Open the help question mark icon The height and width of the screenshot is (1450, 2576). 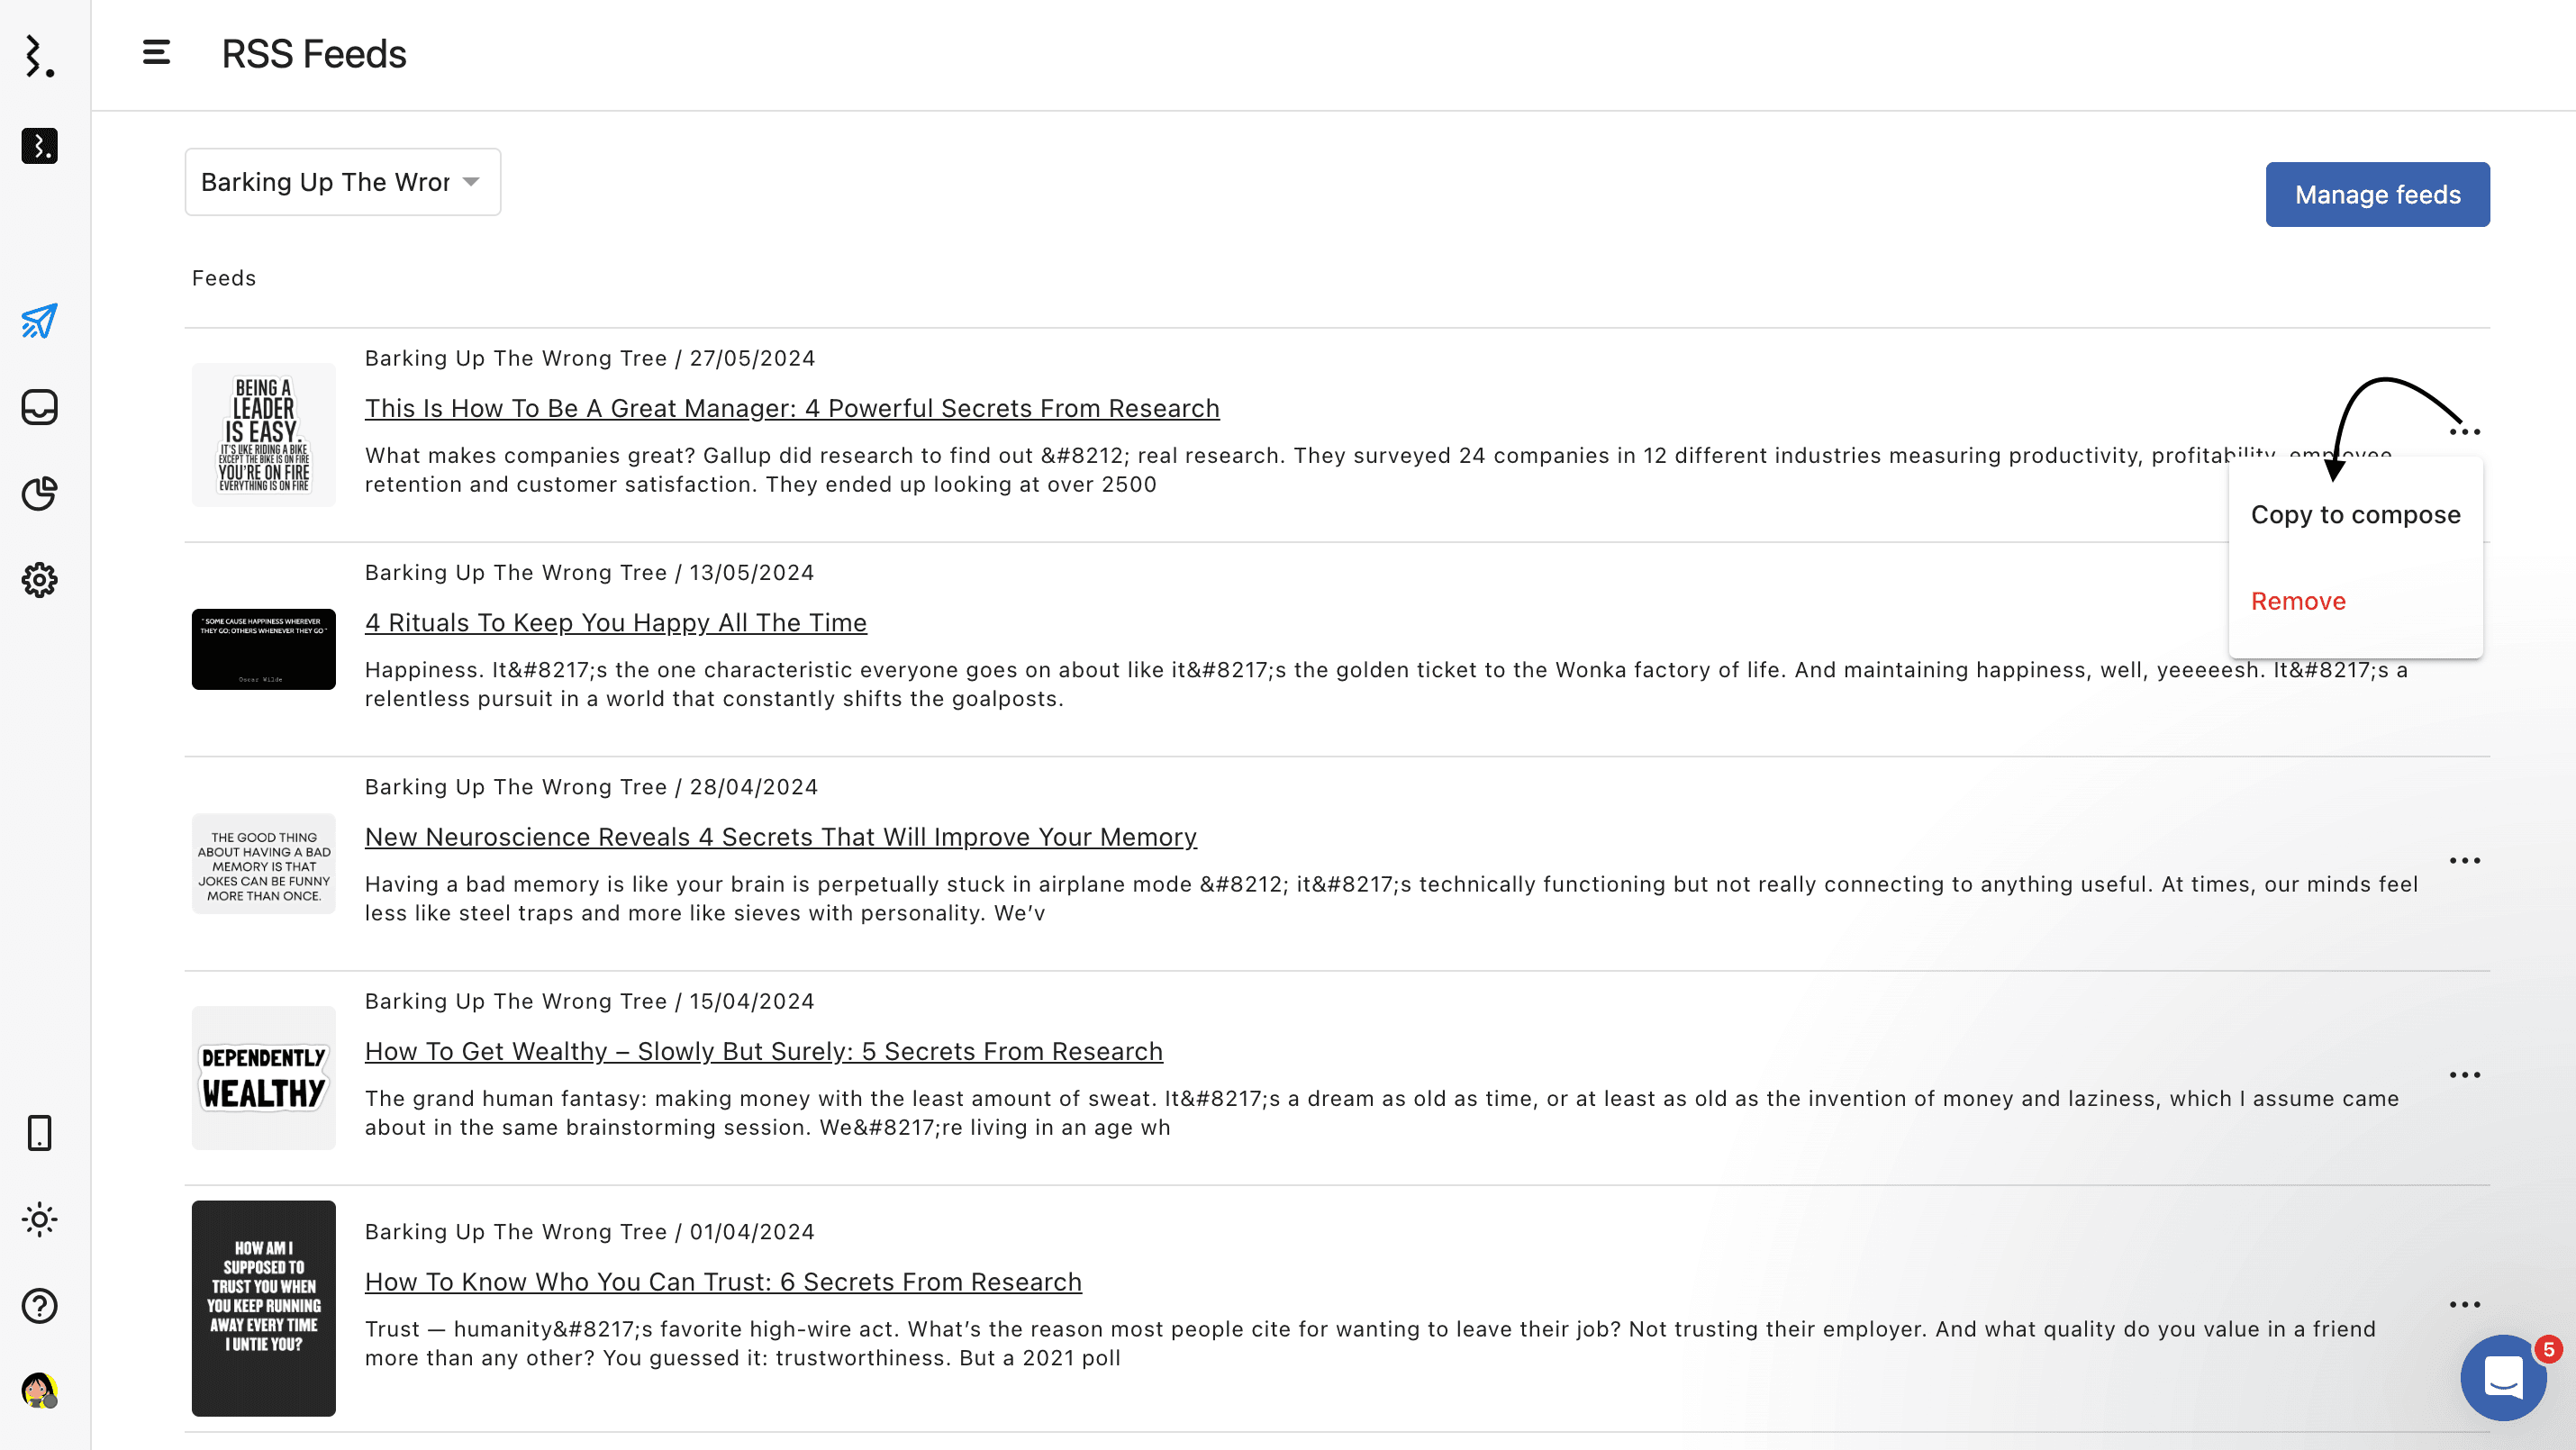[39, 1305]
